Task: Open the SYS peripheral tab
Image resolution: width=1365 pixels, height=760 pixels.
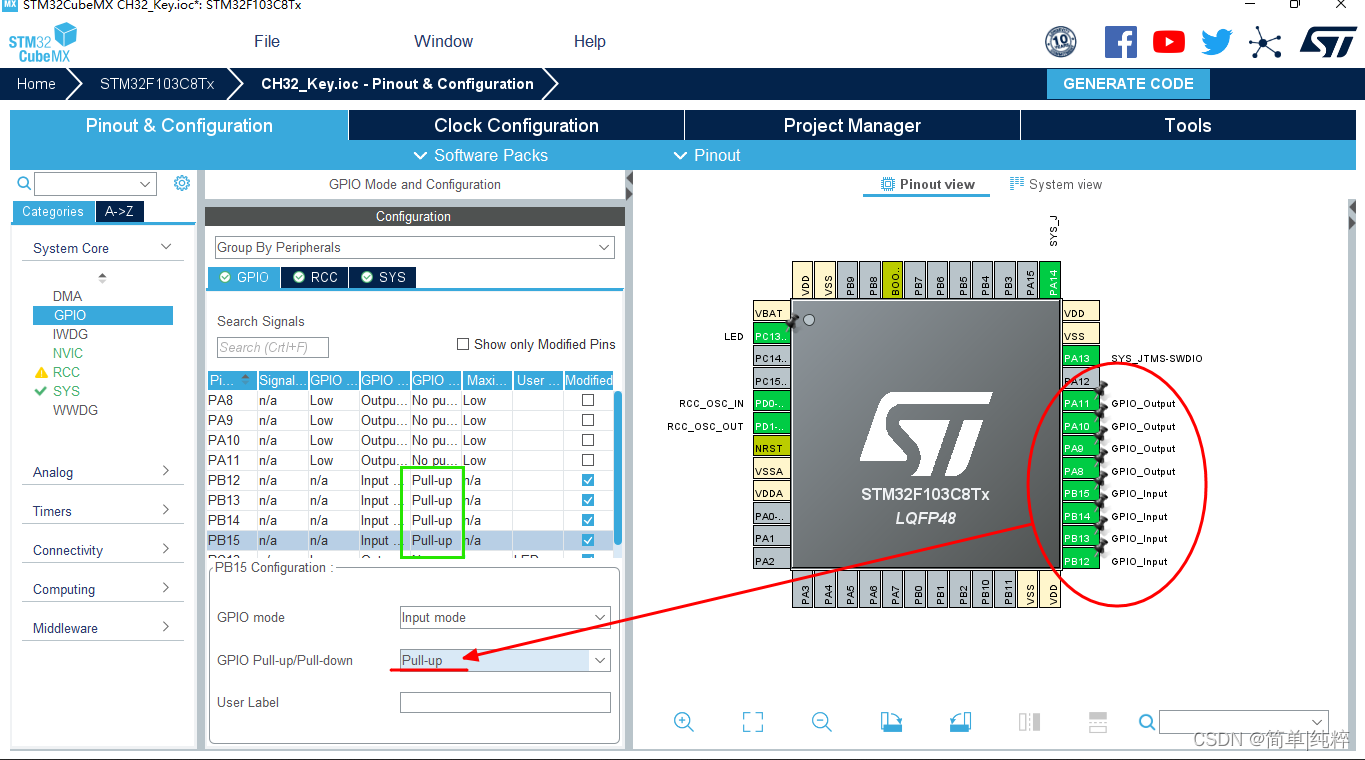Action: point(383,277)
